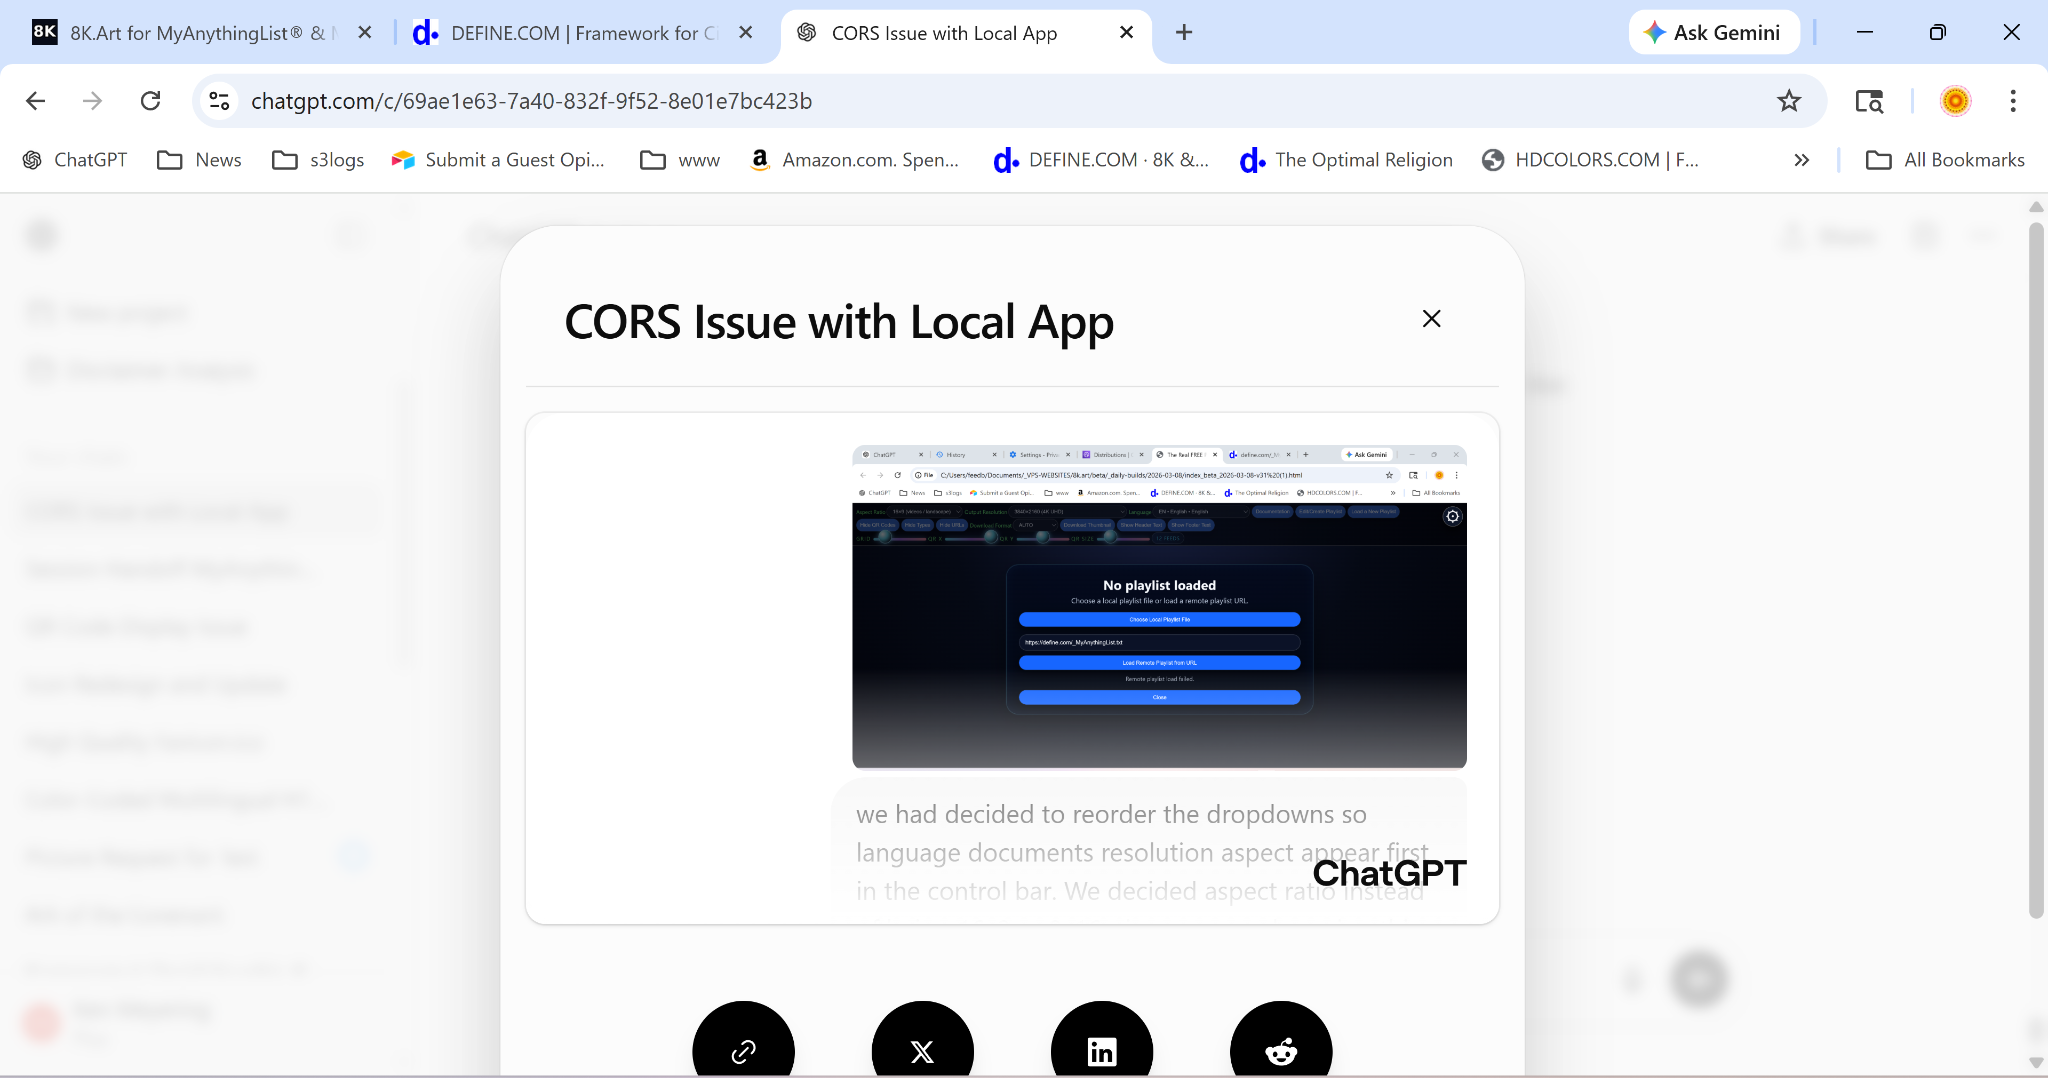
Task: Open the s3logs bookmarks folder
Action: tap(318, 160)
